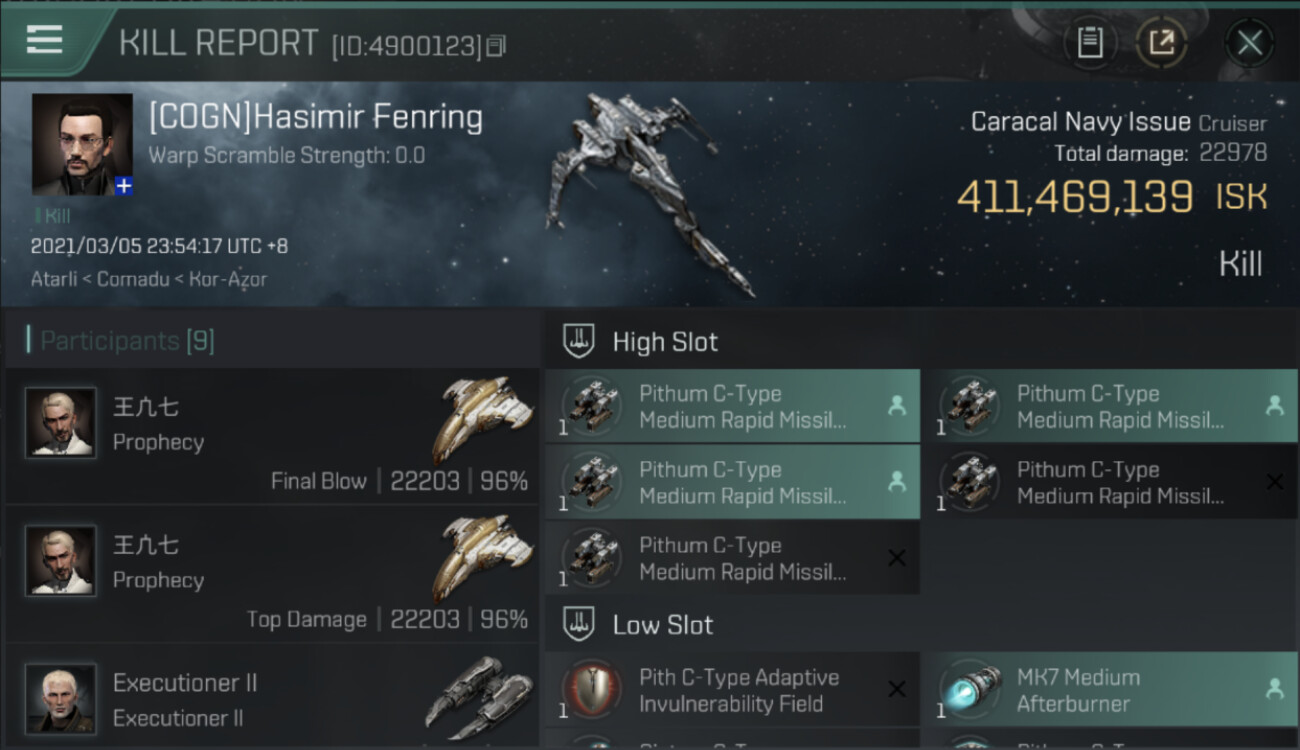Click the Adaptive Invulnerability Field icon

click(x=592, y=690)
